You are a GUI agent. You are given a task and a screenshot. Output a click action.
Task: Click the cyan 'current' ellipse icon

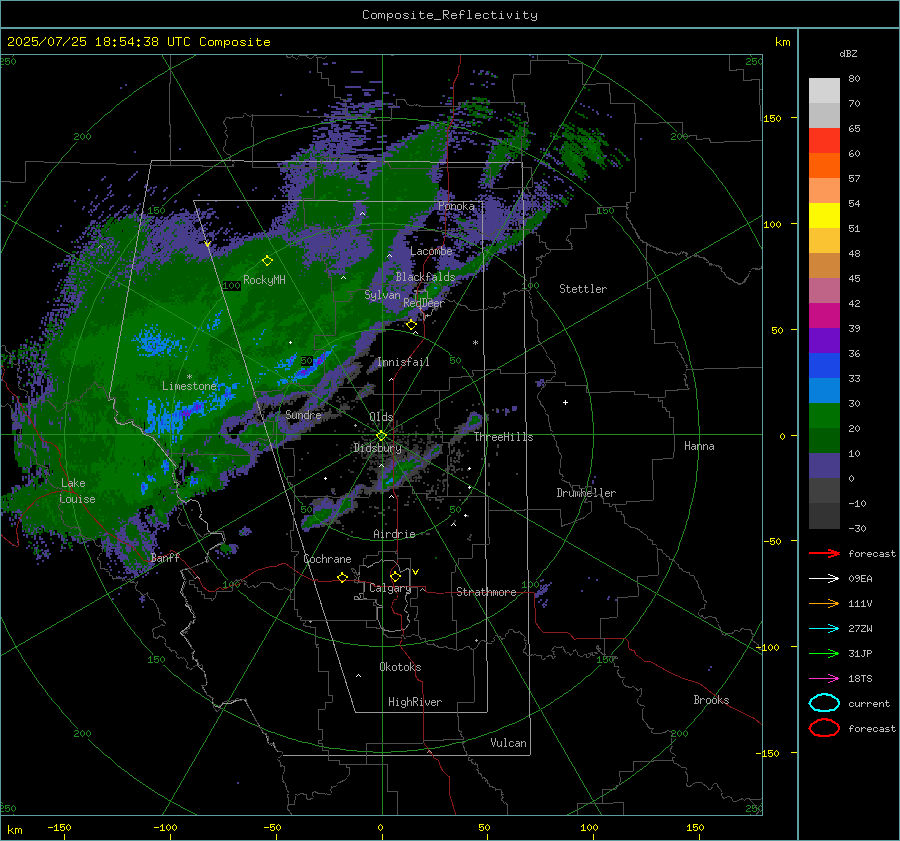[x=824, y=703]
